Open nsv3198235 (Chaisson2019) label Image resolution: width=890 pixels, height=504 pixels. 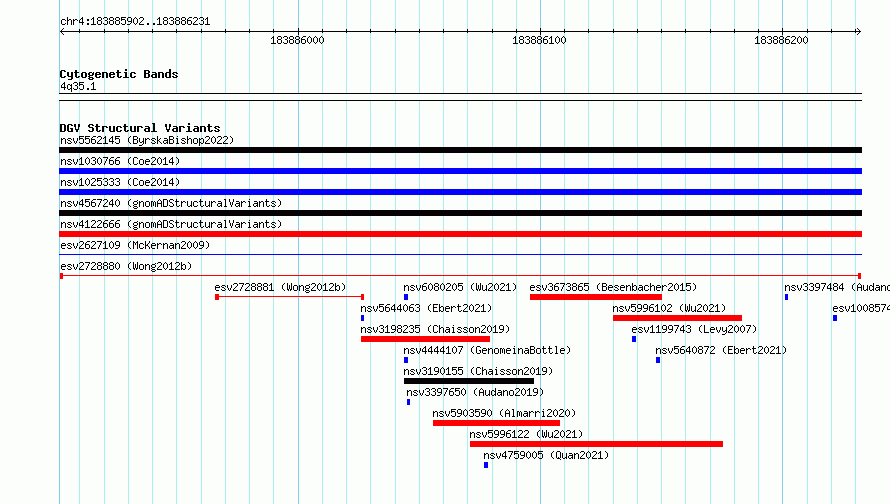click(x=435, y=329)
